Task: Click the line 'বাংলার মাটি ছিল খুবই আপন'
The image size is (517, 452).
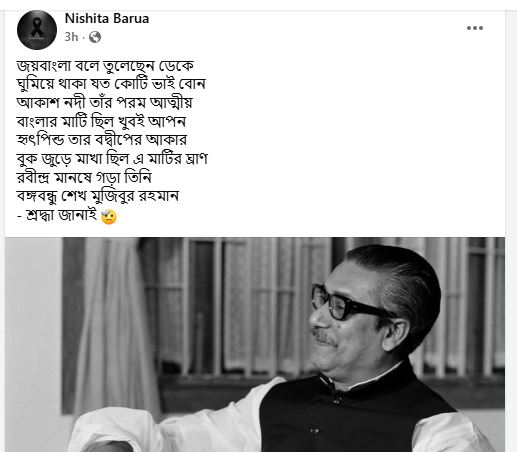Action: 101,121
